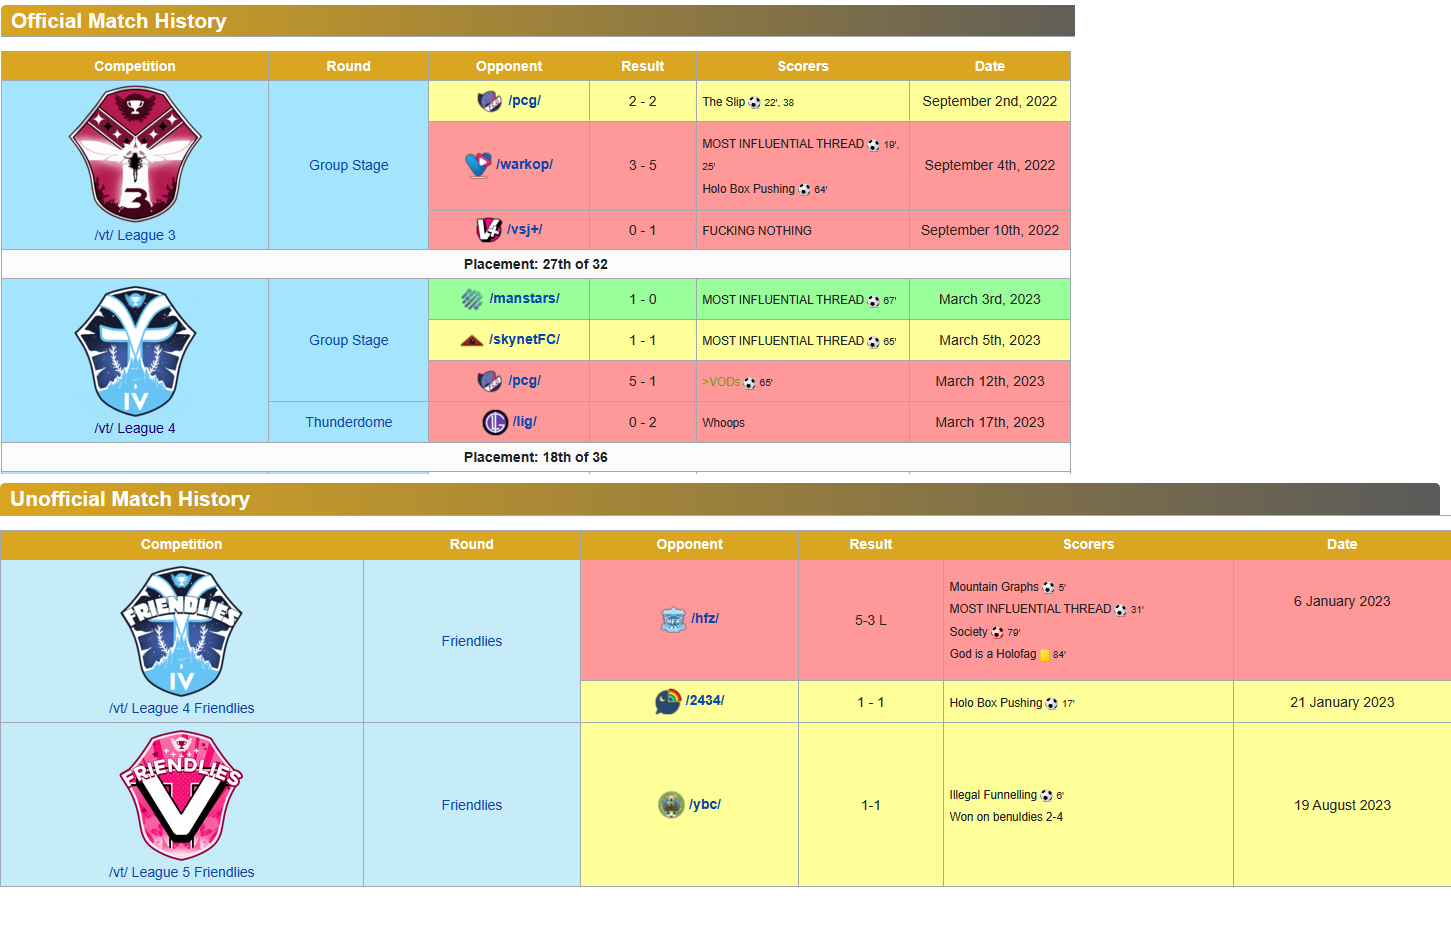This screenshot has width=1451, height=926.
Task: Click the "21 January 2023" date cell
Action: 1342,702
